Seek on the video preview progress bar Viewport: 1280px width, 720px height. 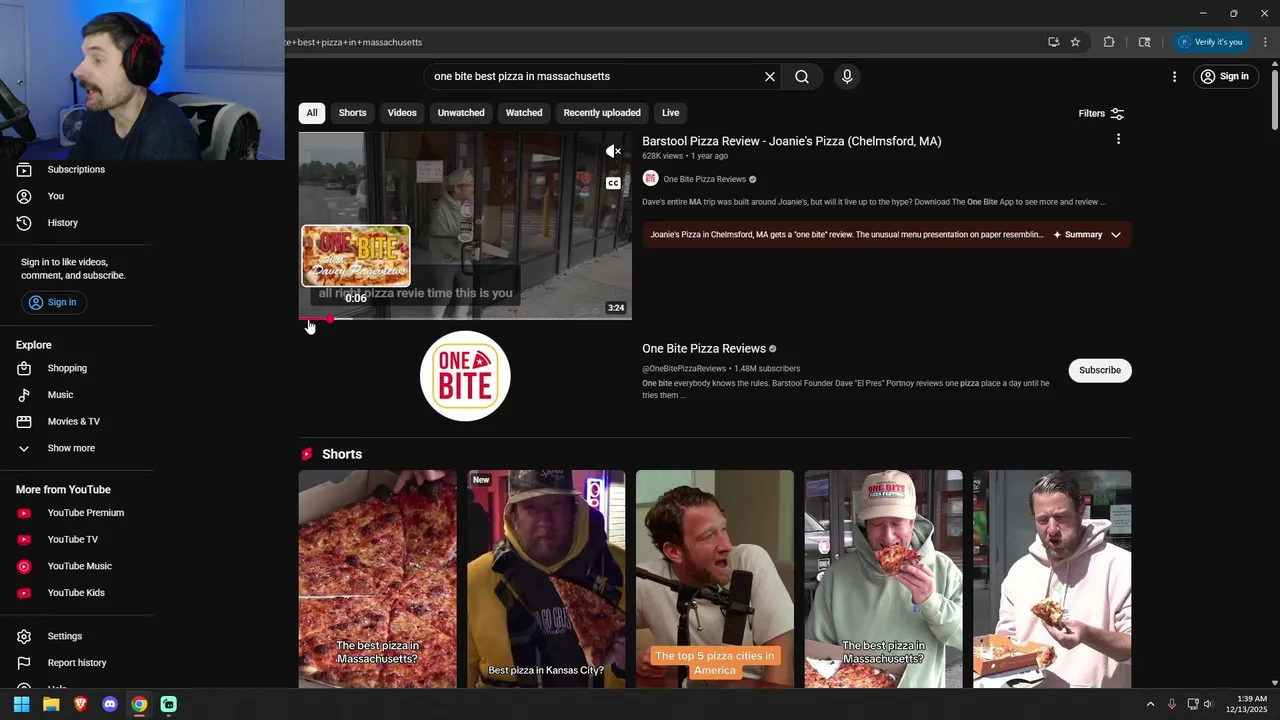[x=465, y=319]
